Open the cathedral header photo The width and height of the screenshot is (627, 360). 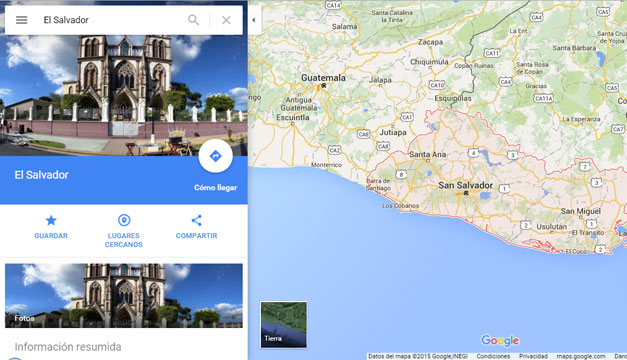124,96
